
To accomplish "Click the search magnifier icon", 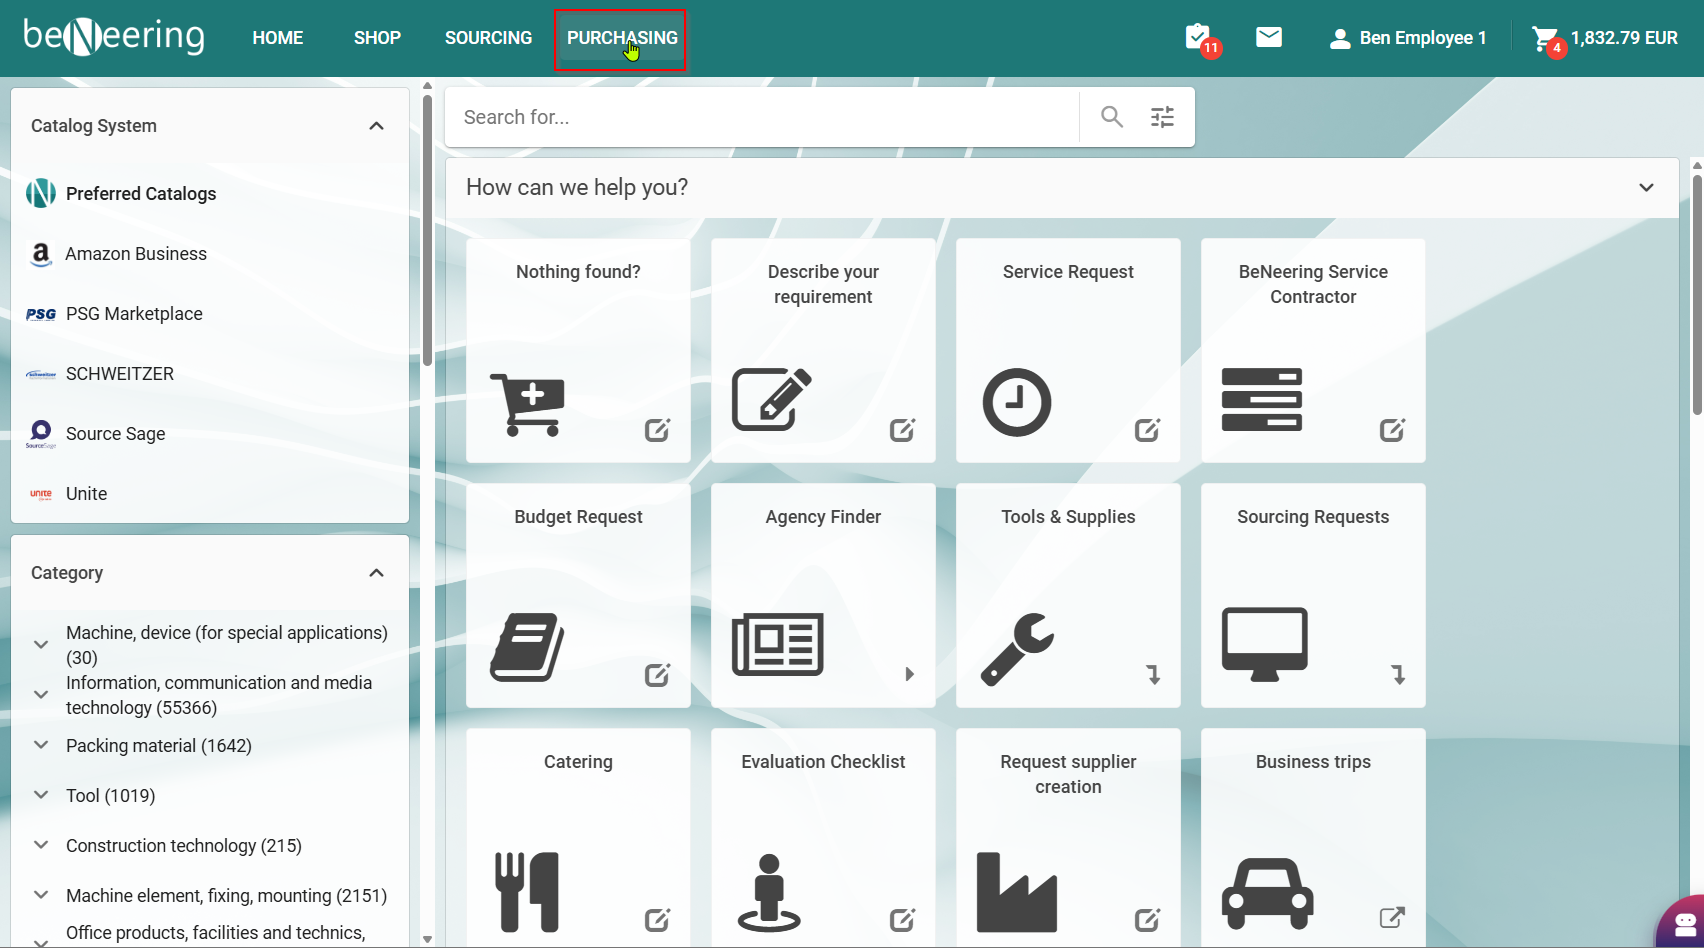I will tap(1111, 117).
